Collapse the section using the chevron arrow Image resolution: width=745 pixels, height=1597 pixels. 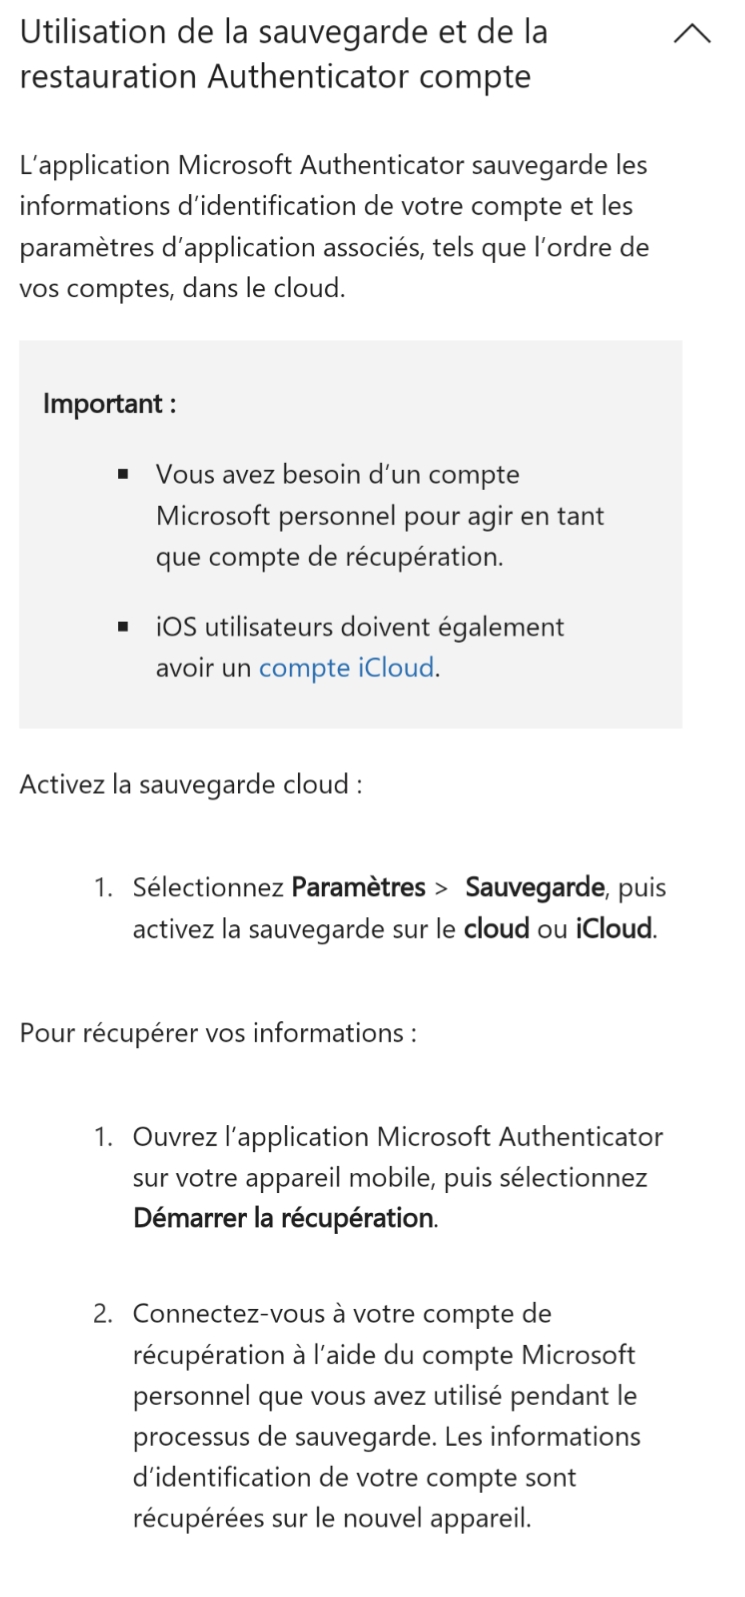pyautogui.click(x=692, y=35)
